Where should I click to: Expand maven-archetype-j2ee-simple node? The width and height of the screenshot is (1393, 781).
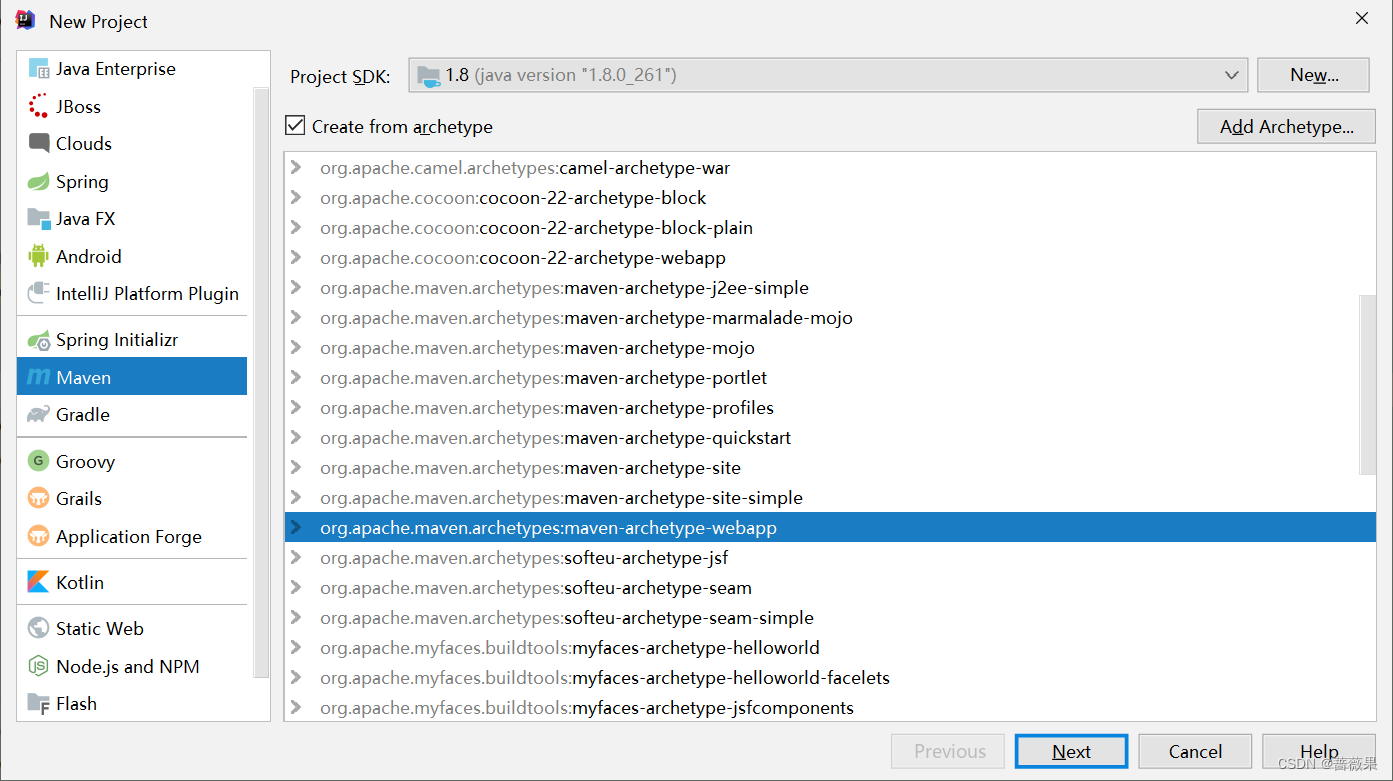coord(296,288)
